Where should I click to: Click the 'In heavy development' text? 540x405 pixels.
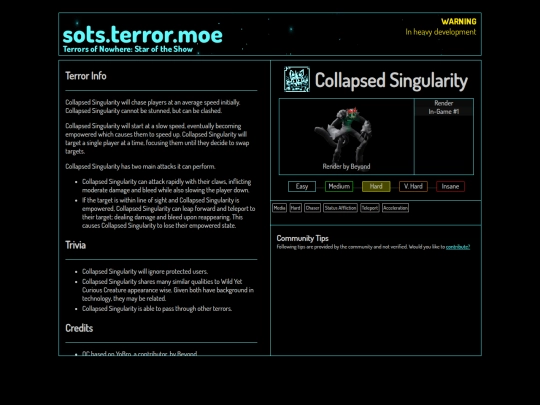tap(440, 32)
